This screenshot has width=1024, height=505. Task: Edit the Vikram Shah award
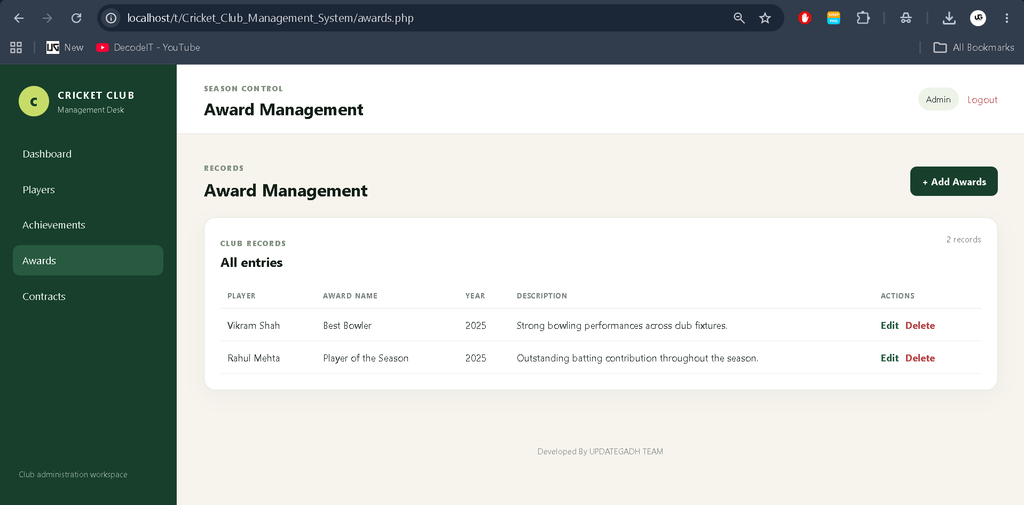click(x=889, y=325)
